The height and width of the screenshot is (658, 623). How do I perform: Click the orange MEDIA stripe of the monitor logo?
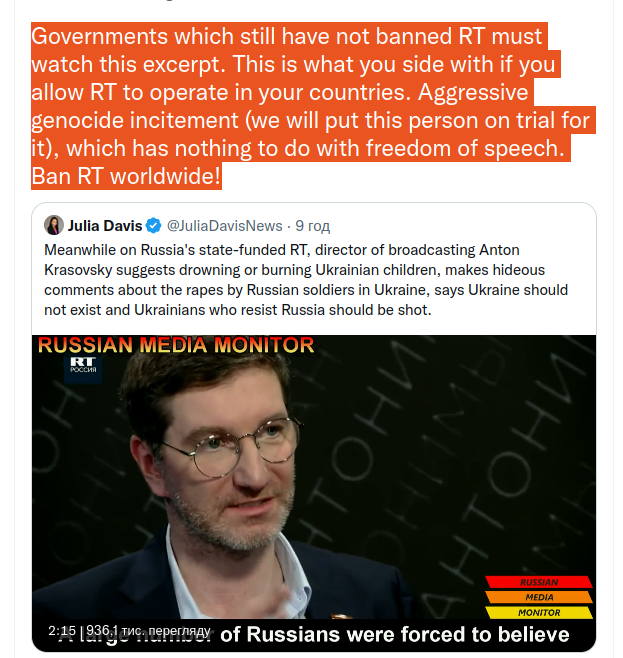click(x=539, y=597)
